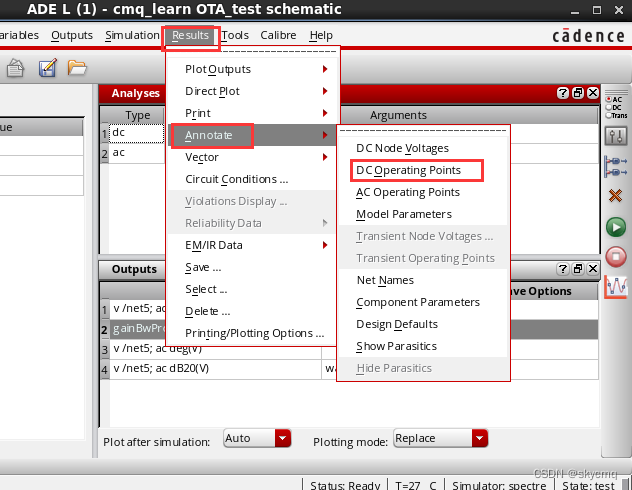Choose Delete ... in Results menu
The height and width of the screenshot is (490, 632).
click(x=252, y=311)
